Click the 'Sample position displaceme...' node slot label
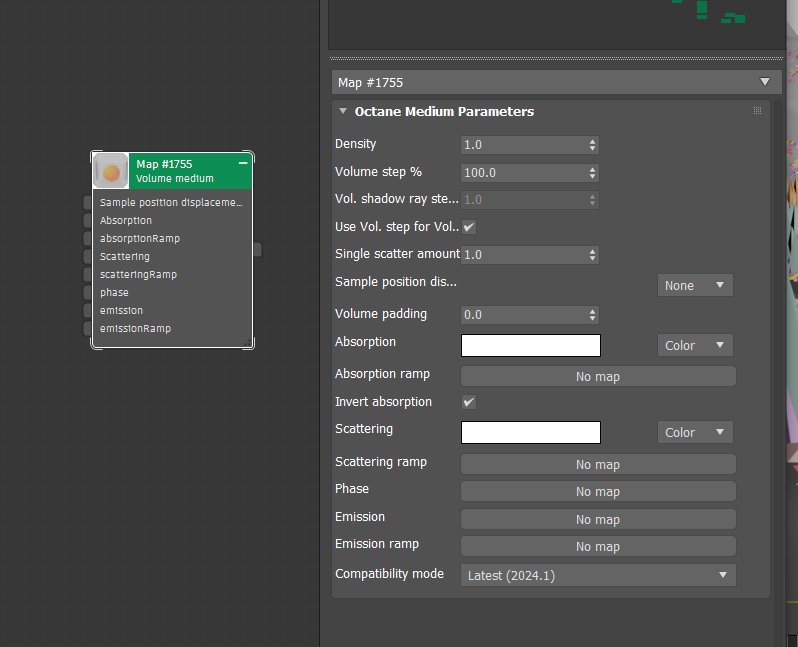The height and width of the screenshot is (647, 798). 171,203
